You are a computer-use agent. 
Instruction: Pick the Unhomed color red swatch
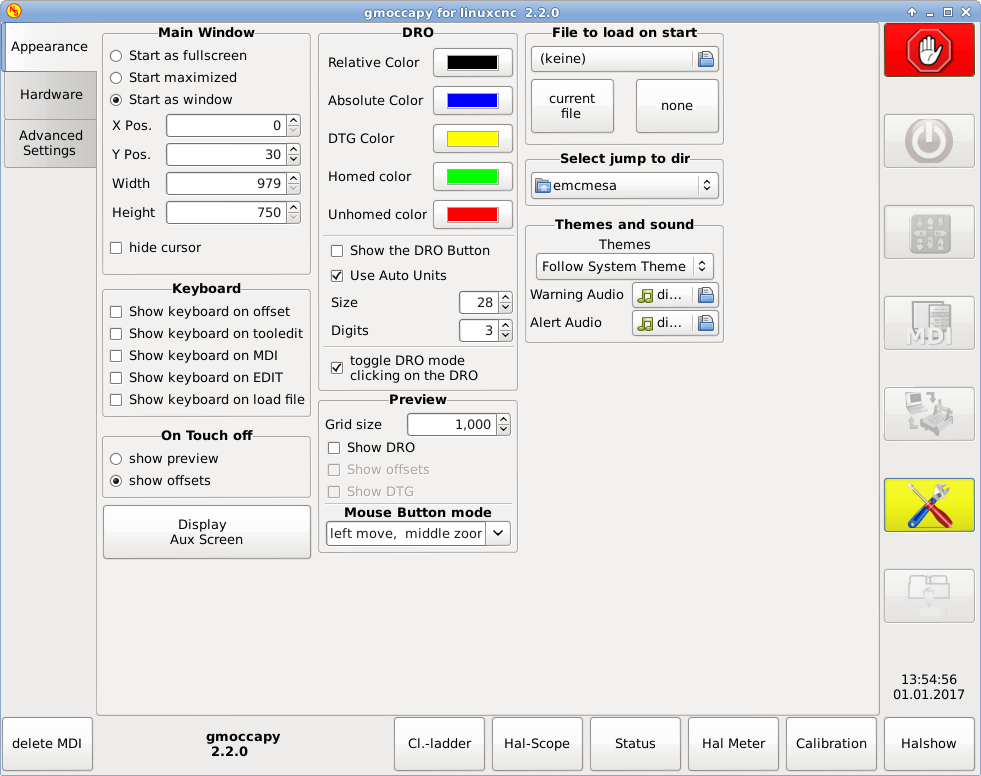tap(473, 215)
